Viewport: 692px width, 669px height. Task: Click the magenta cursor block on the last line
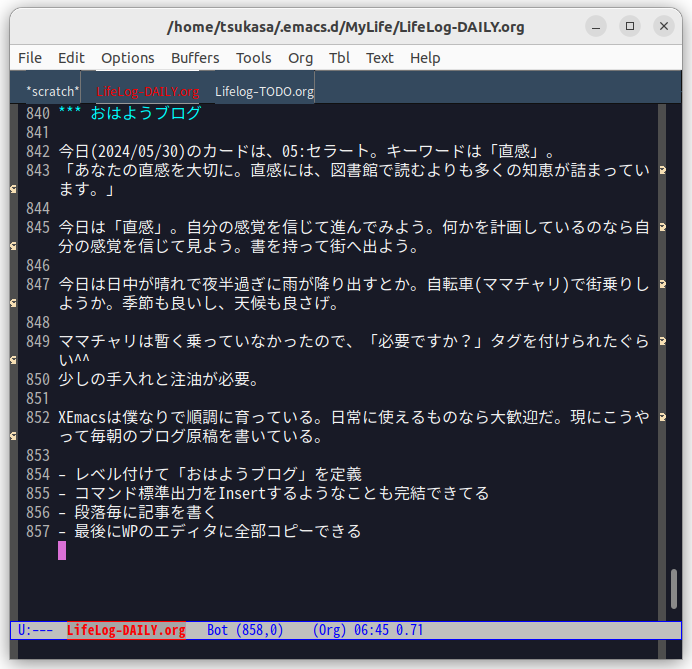click(x=62, y=550)
